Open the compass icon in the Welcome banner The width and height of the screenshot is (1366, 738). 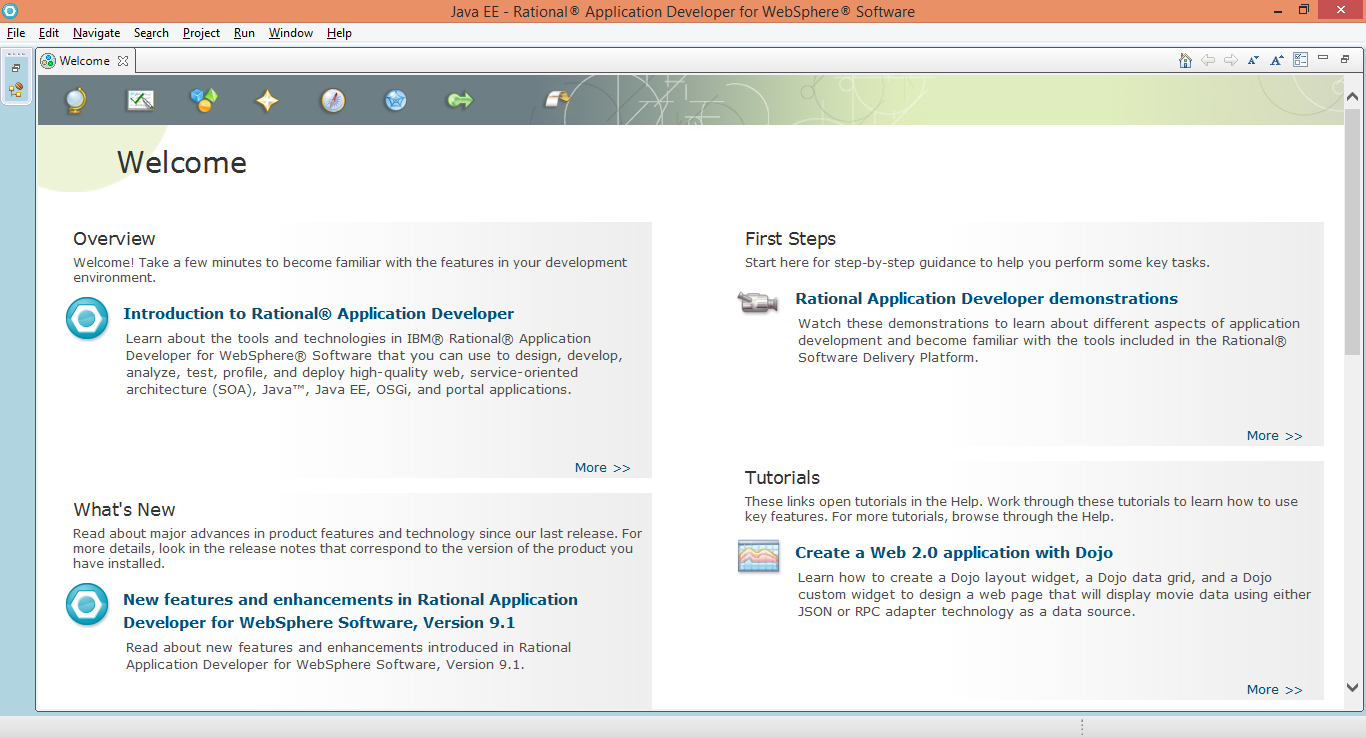(x=333, y=100)
